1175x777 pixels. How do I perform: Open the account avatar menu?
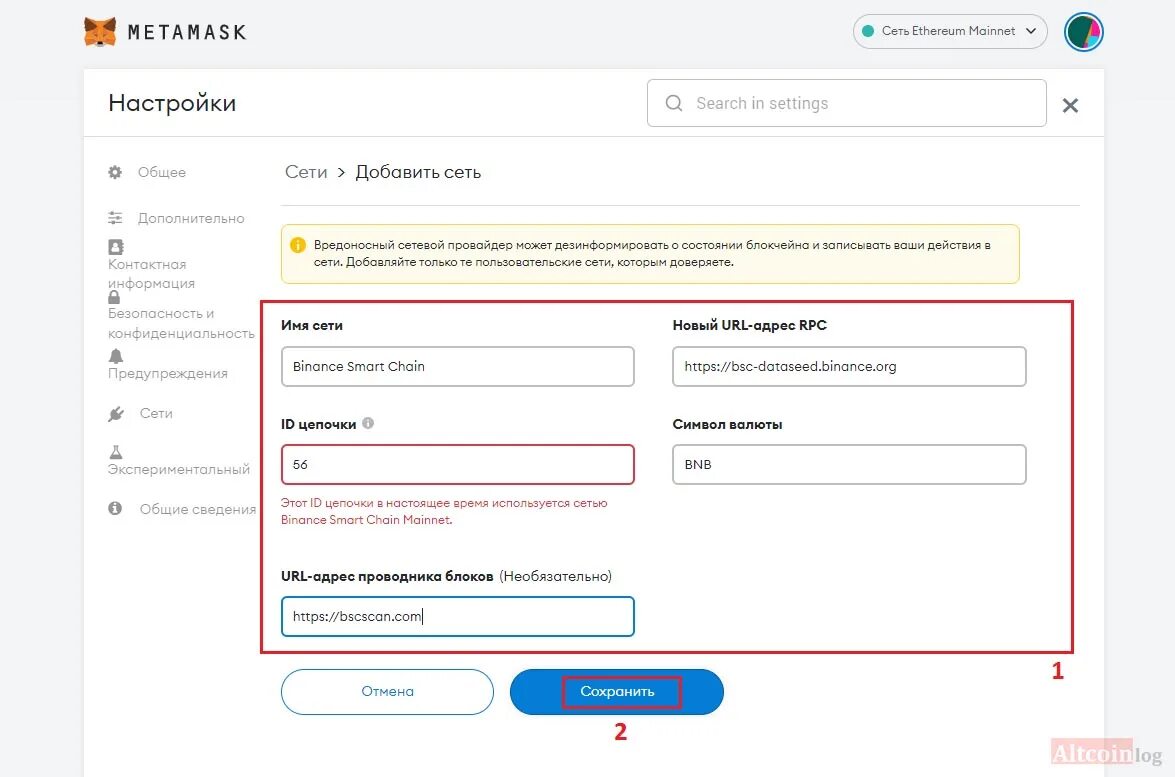pyautogui.click(x=1084, y=32)
